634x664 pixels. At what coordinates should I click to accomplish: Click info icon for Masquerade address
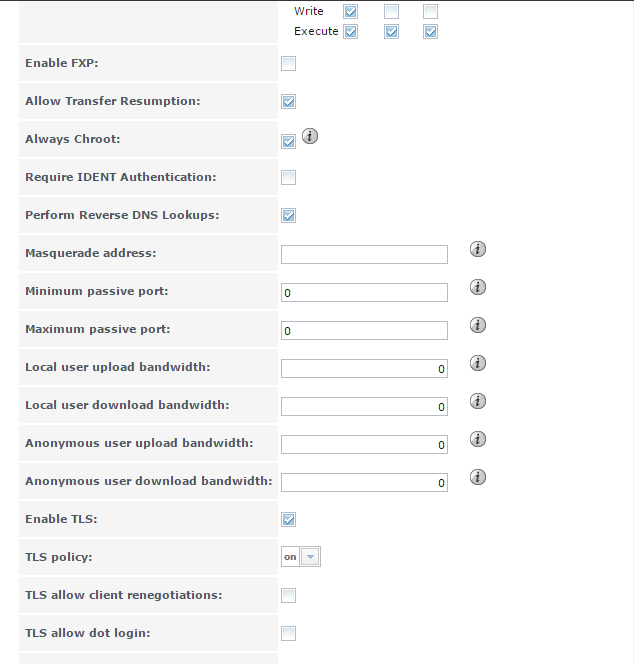478,249
